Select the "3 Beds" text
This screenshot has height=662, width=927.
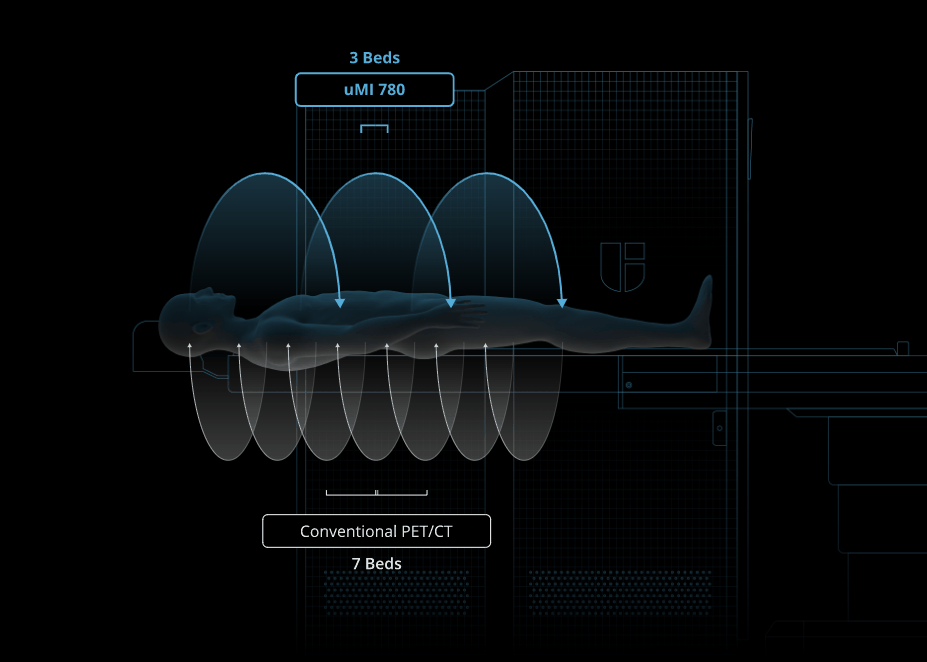coord(374,58)
